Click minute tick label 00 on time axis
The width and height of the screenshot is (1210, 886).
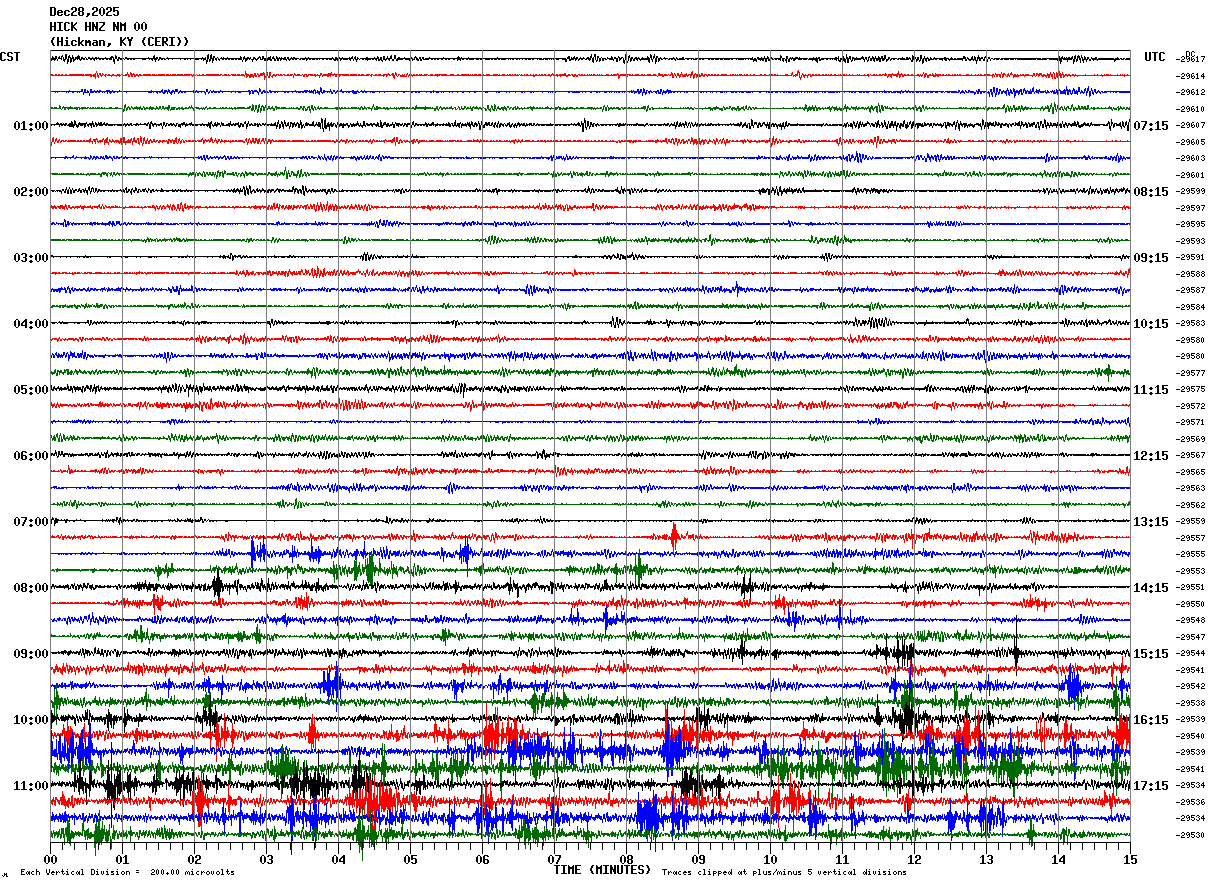pyautogui.click(x=50, y=859)
